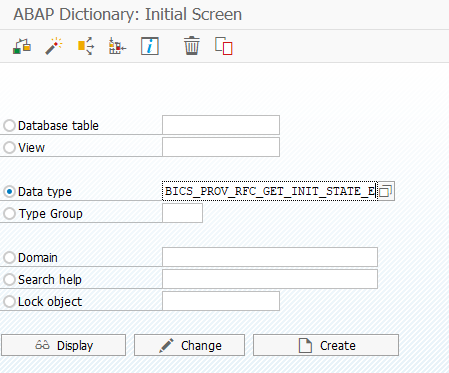
Task: Click the Activate magic wand icon
Action: point(54,46)
